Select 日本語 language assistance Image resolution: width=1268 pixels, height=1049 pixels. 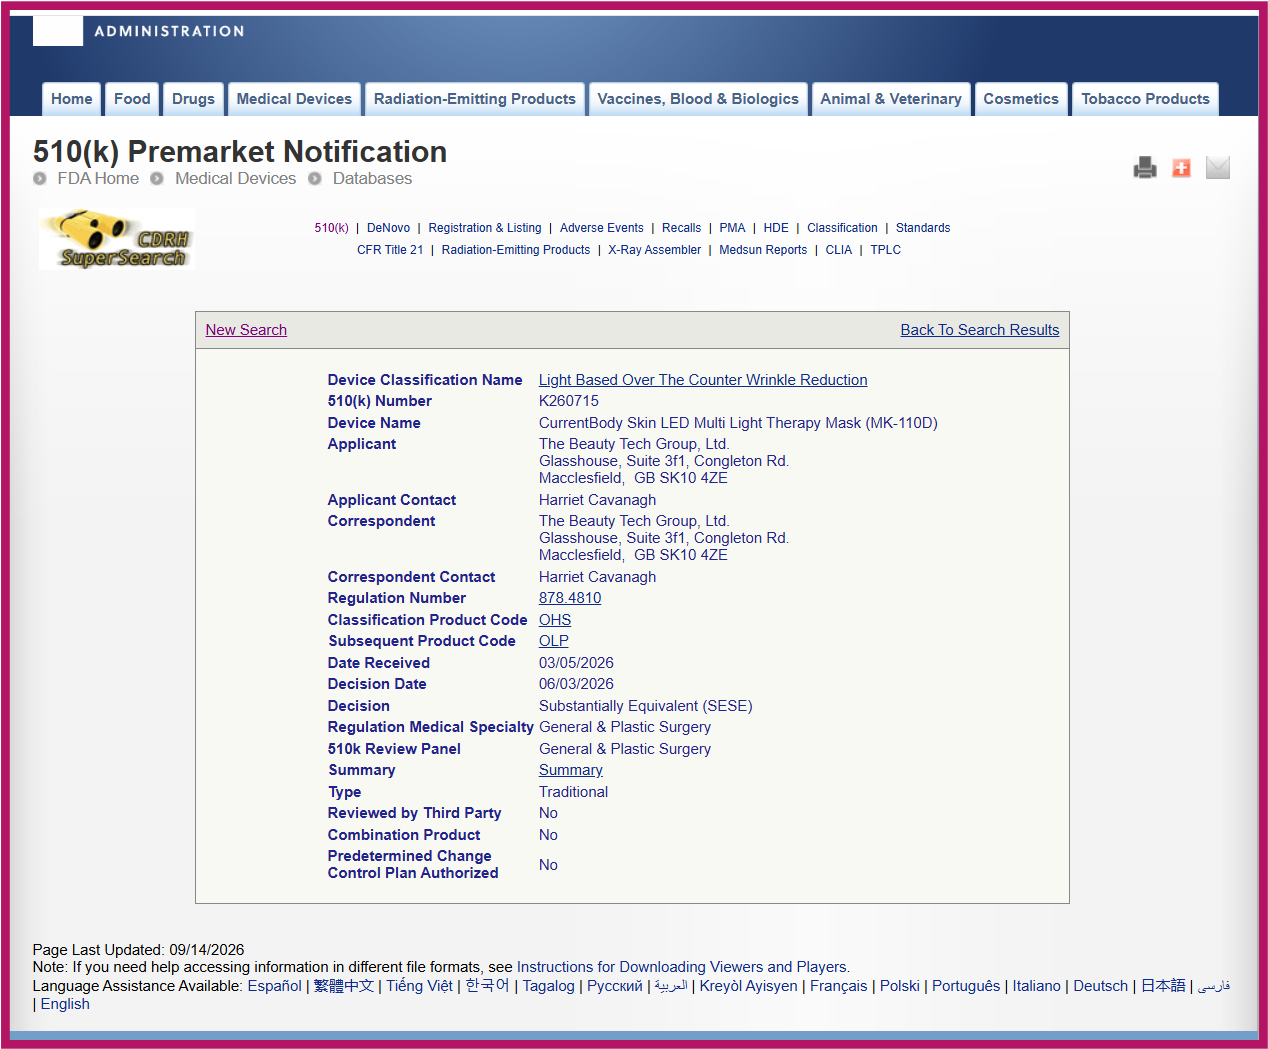[1163, 986]
